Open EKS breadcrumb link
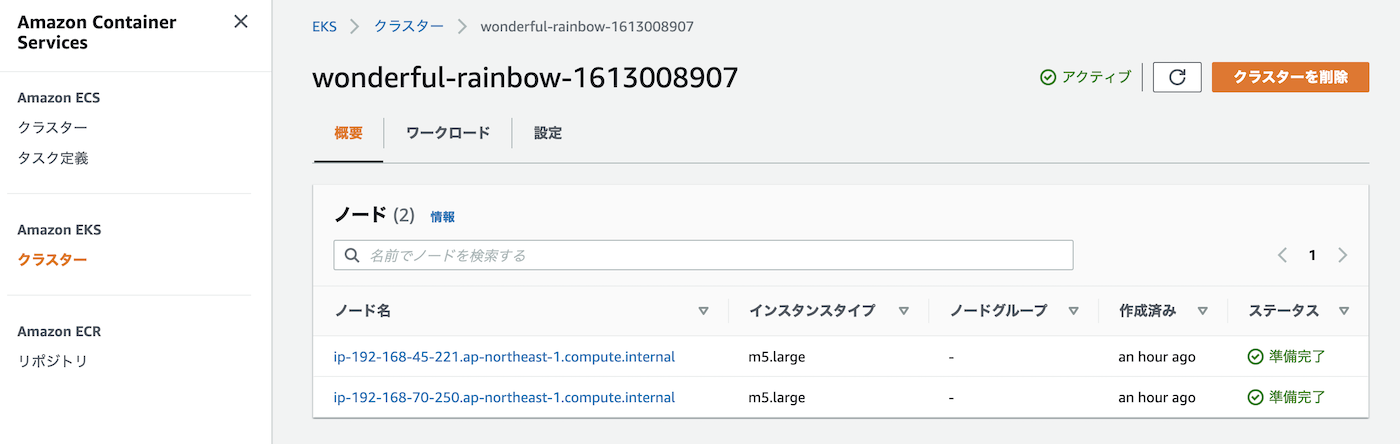Viewport: 1400px width, 444px height. click(324, 26)
